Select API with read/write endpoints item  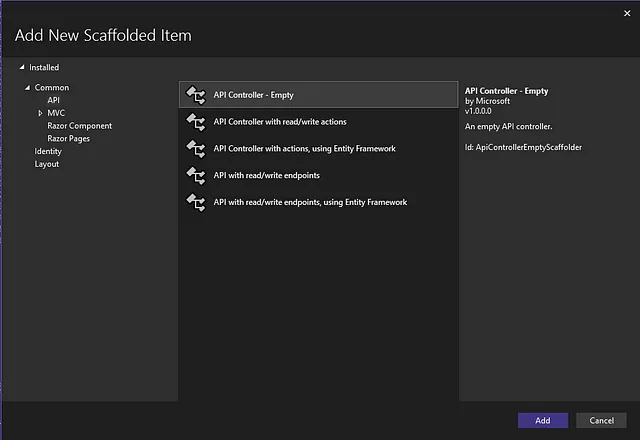(318, 176)
